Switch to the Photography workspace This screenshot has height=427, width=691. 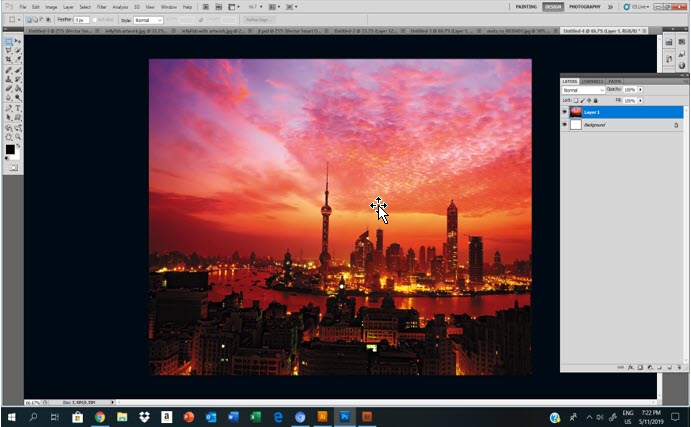[584, 7]
